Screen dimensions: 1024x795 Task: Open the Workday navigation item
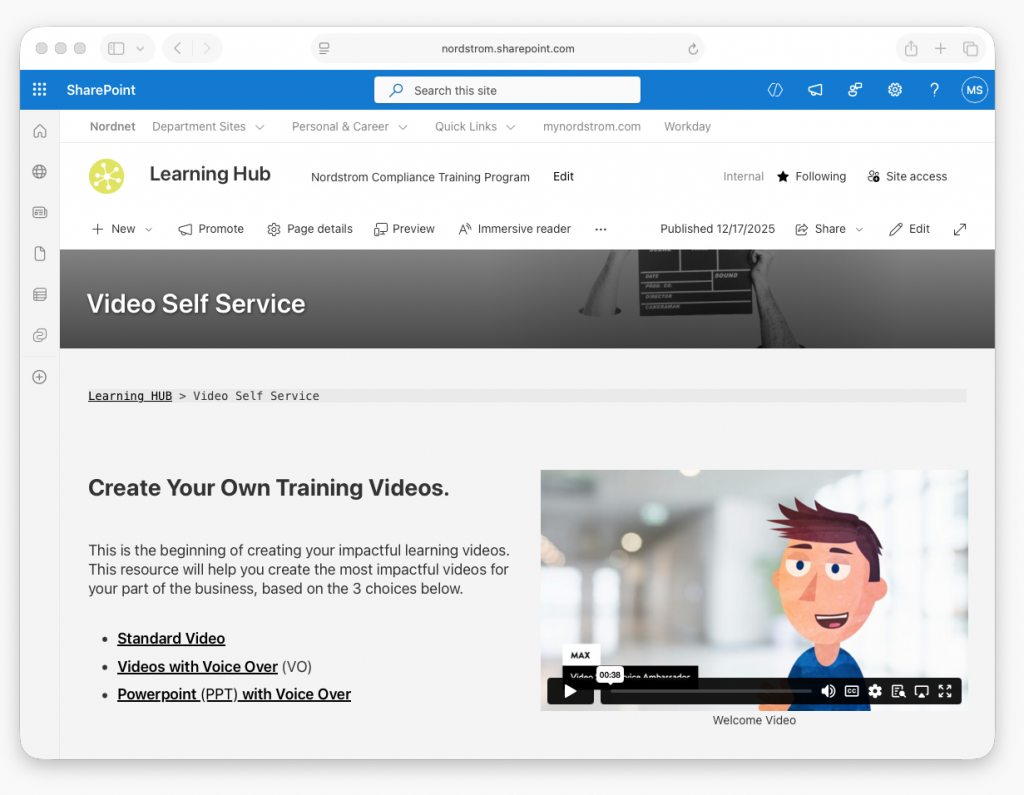tap(687, 127)
